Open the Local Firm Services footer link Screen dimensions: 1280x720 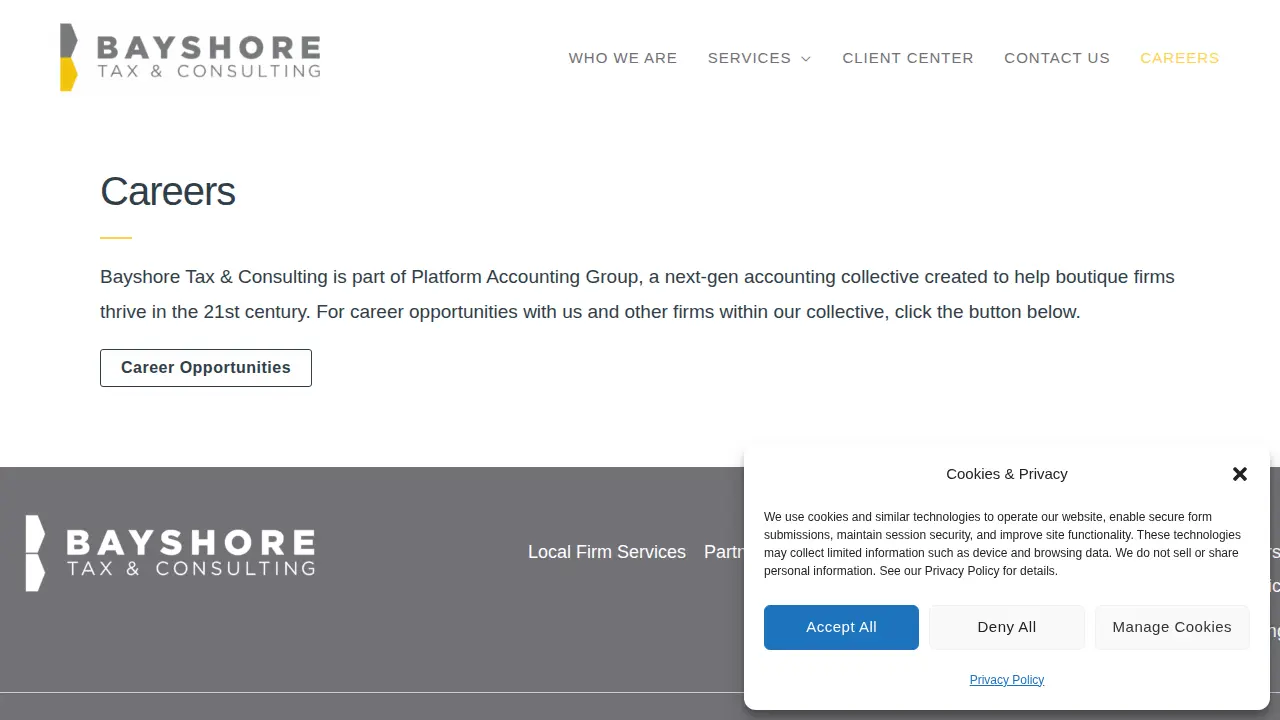607,552
